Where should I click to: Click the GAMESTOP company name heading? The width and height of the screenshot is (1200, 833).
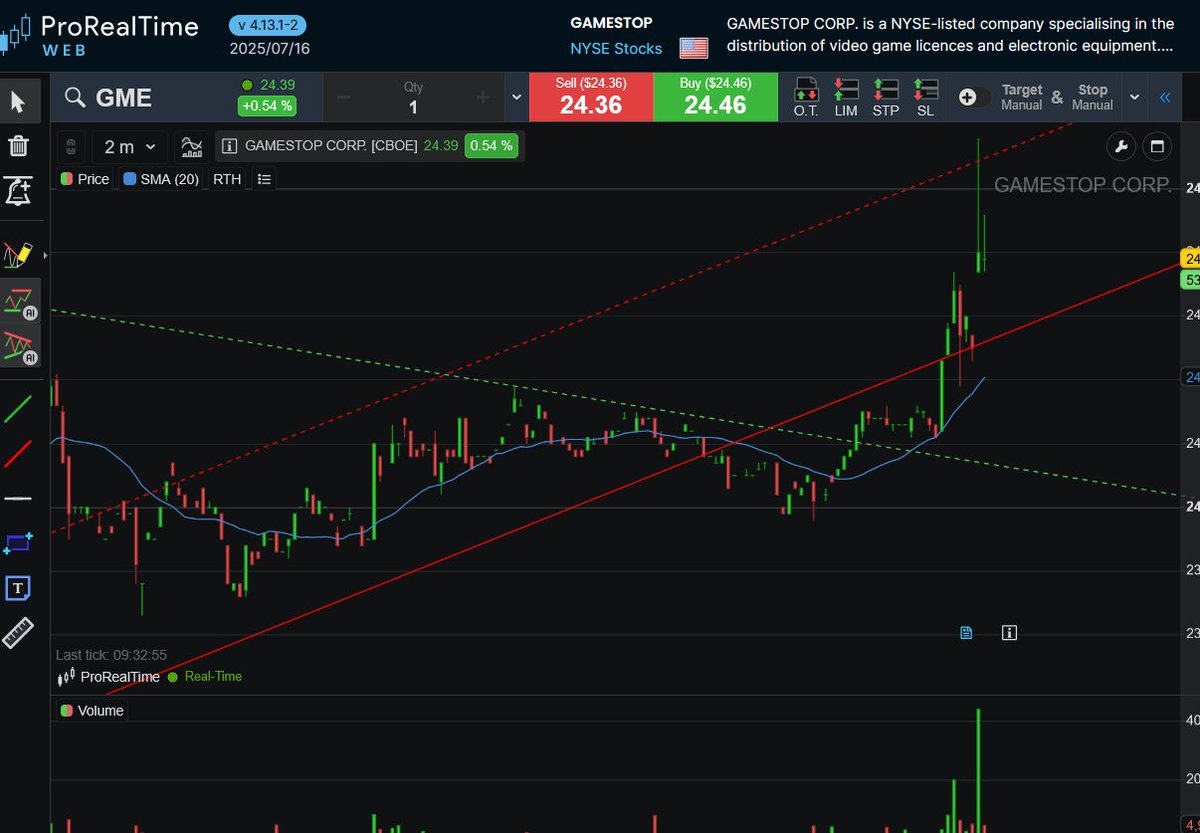click(x=611, y=22)
